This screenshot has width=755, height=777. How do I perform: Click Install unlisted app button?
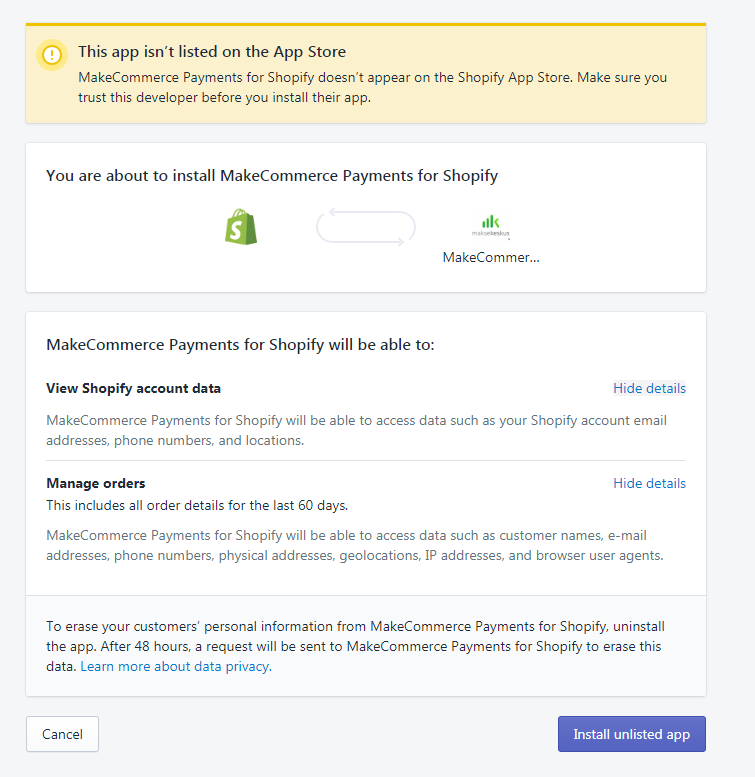click(x=632, y=734)
